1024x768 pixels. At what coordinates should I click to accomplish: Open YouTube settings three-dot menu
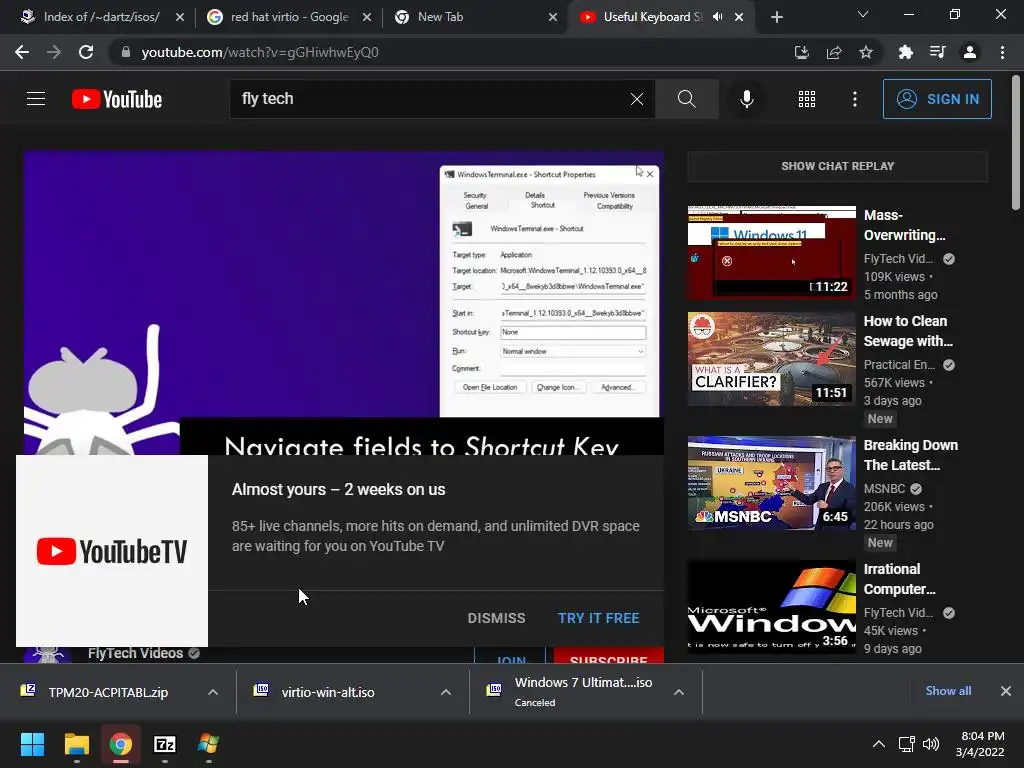tap(855, 99)
